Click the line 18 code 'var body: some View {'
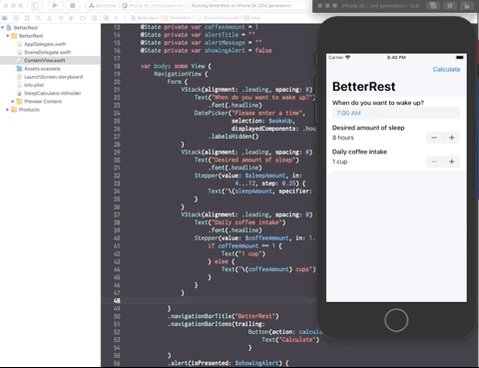 pos(176,66)
